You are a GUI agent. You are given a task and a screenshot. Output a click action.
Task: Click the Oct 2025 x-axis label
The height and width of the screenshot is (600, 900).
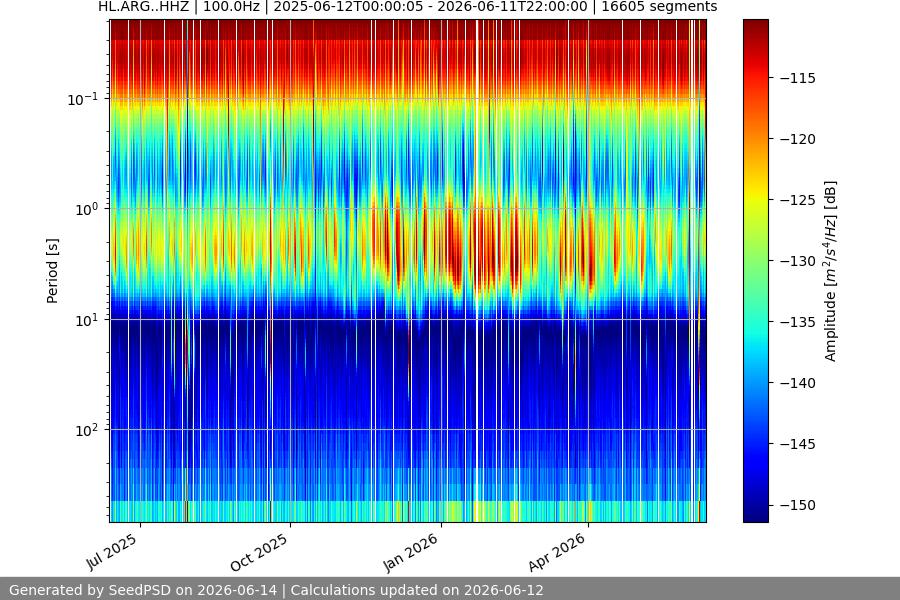click(x=259, y=552)
